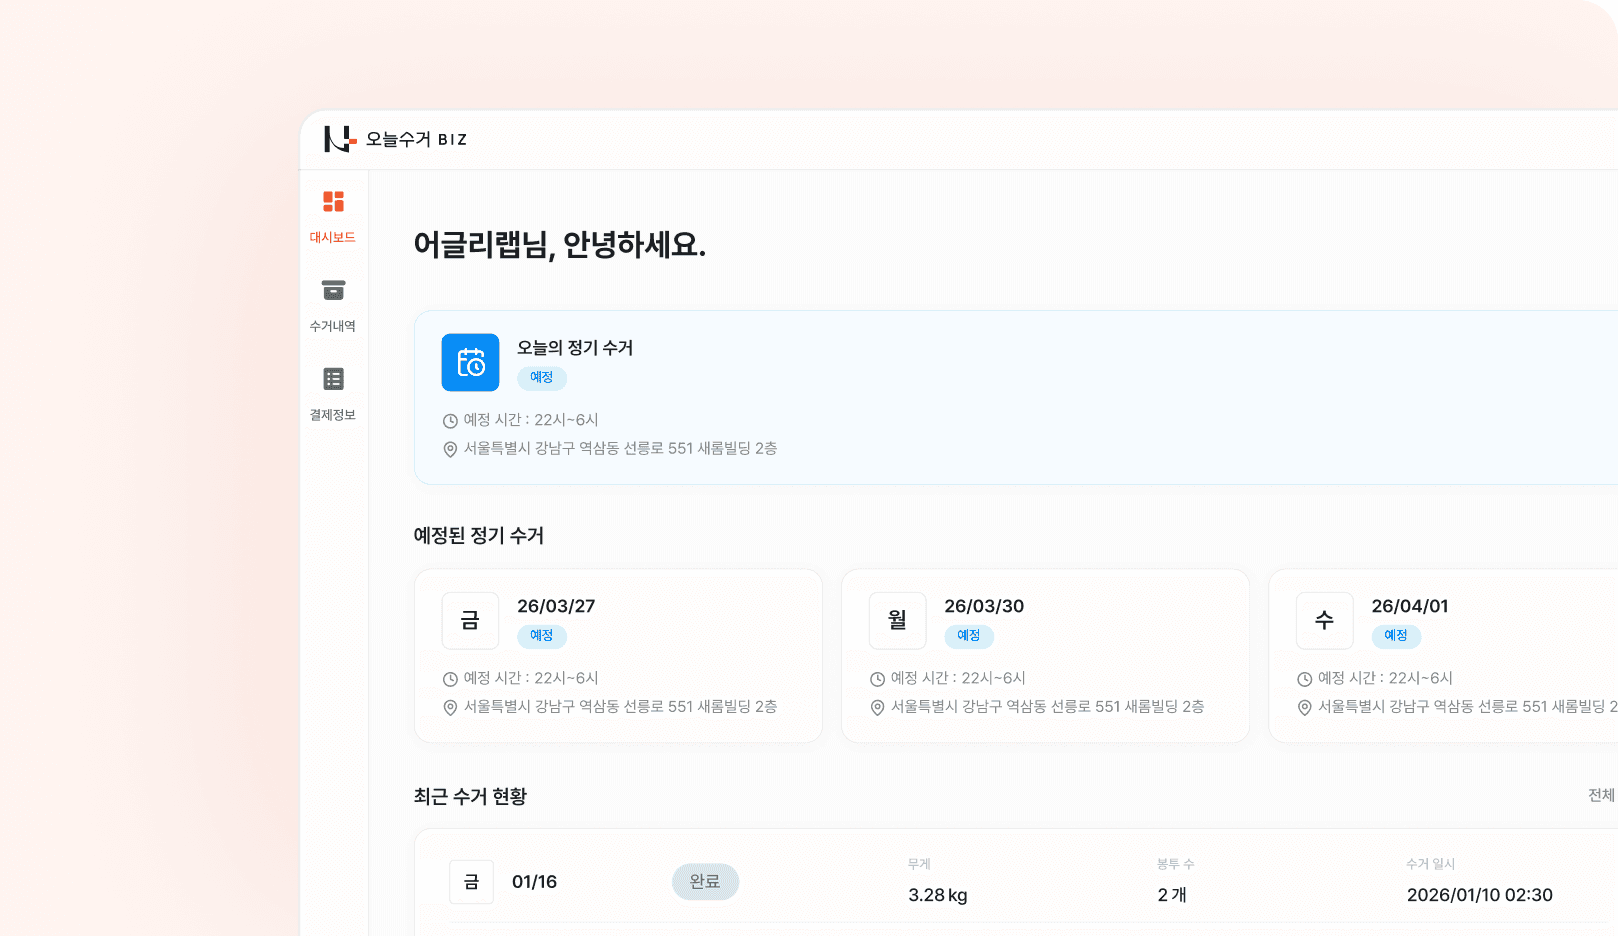Click the 어글리랩님, 안녕하세요. greeting heading
Image resolution: width=1618 pixels, height=936 pixels.
click(560, 244)
